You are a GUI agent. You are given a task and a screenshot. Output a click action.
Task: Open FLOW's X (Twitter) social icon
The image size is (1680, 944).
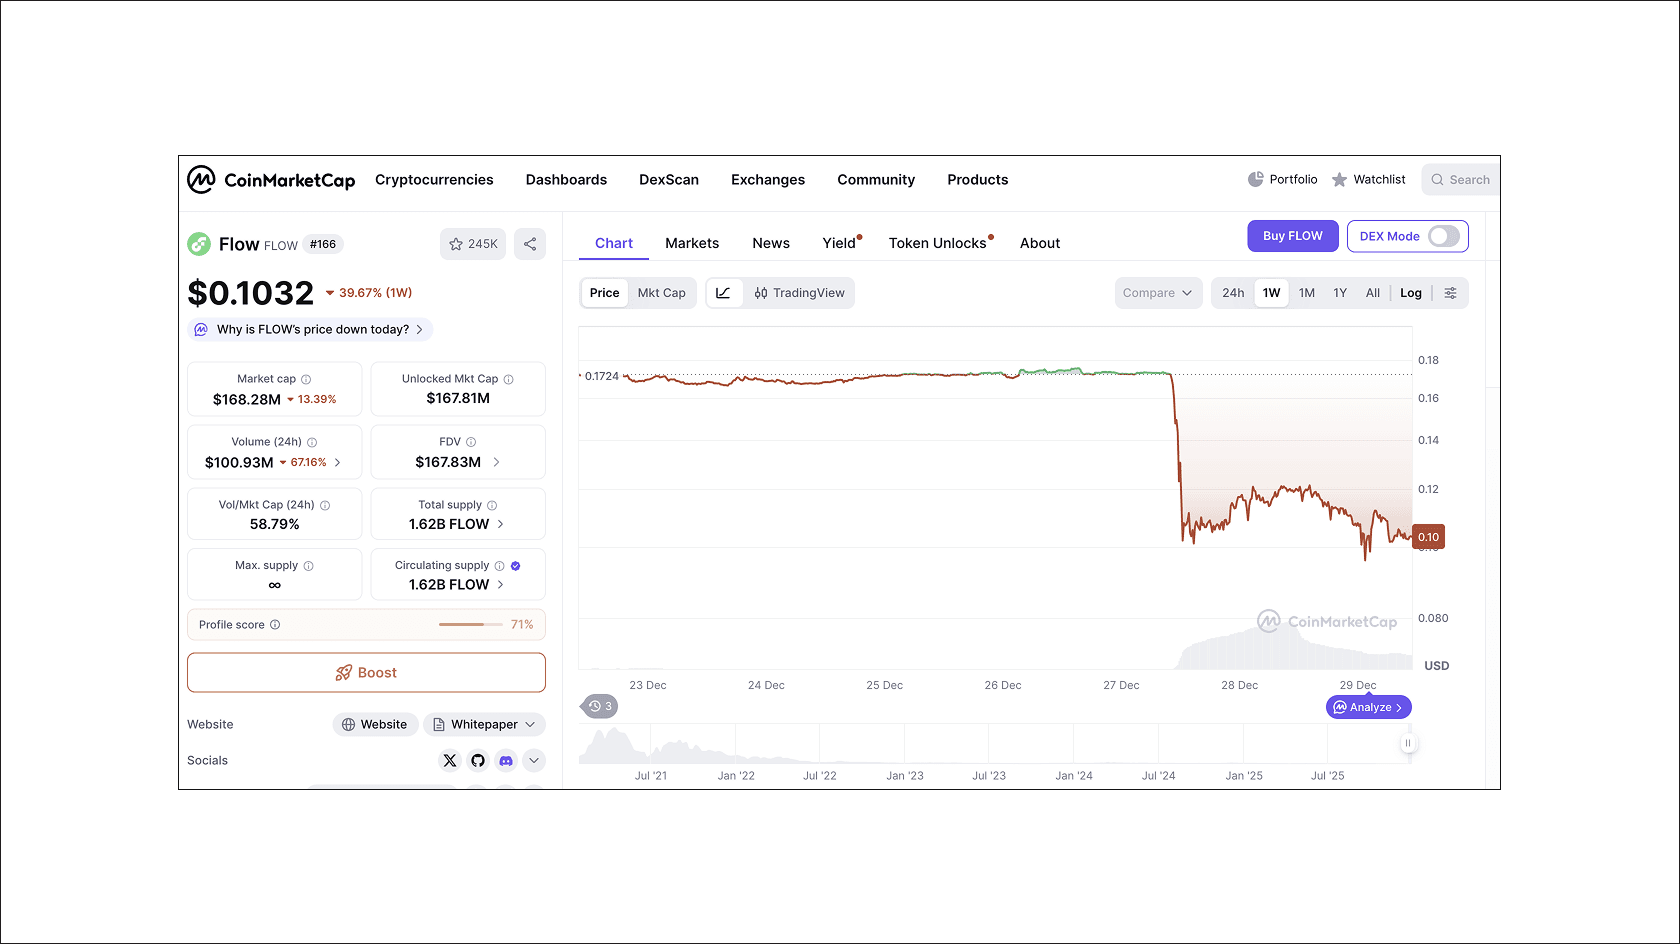(x=449, y=760)
